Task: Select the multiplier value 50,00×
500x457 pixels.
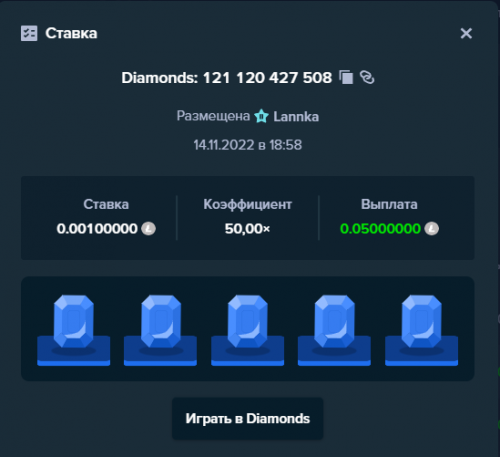Action: [247, 229]
